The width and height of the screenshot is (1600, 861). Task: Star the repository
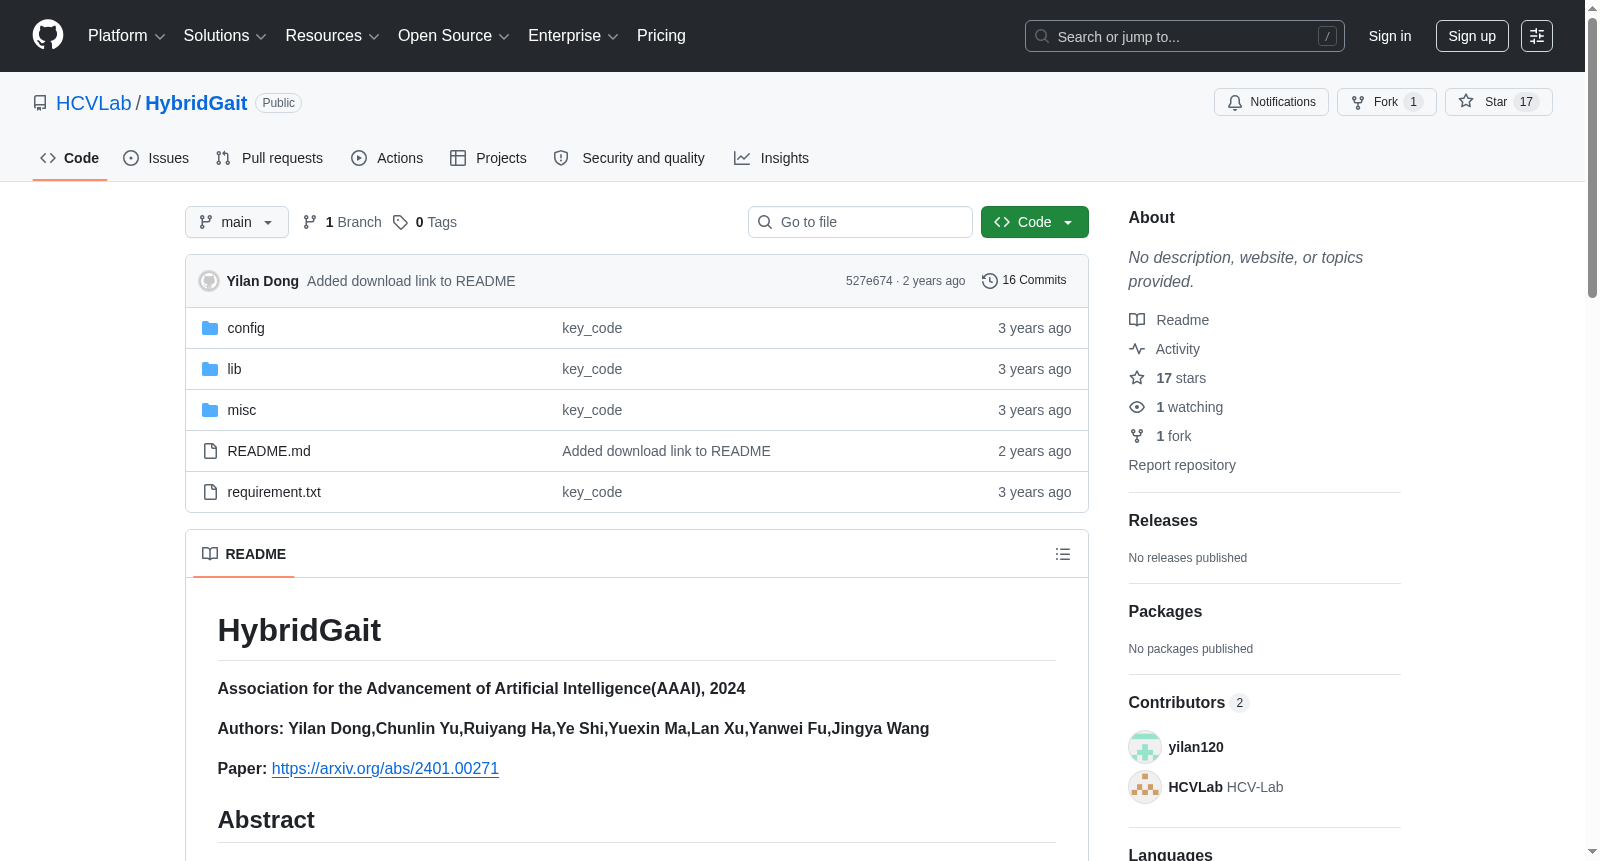pos(1498,102)
